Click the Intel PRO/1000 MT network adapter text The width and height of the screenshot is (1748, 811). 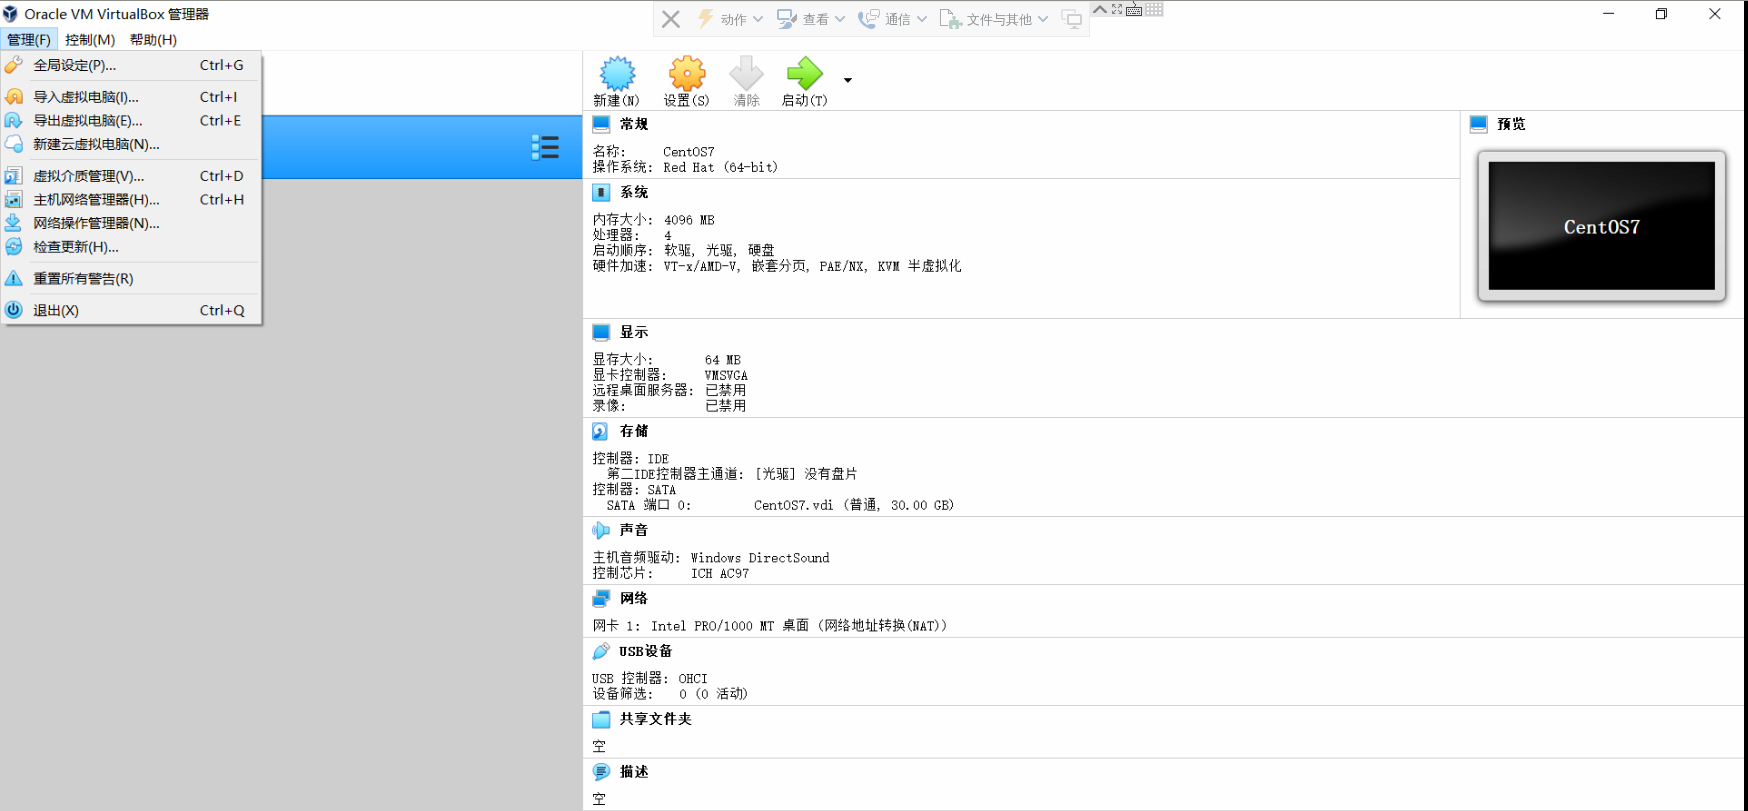pyautogui.click(x=798, y=626)
